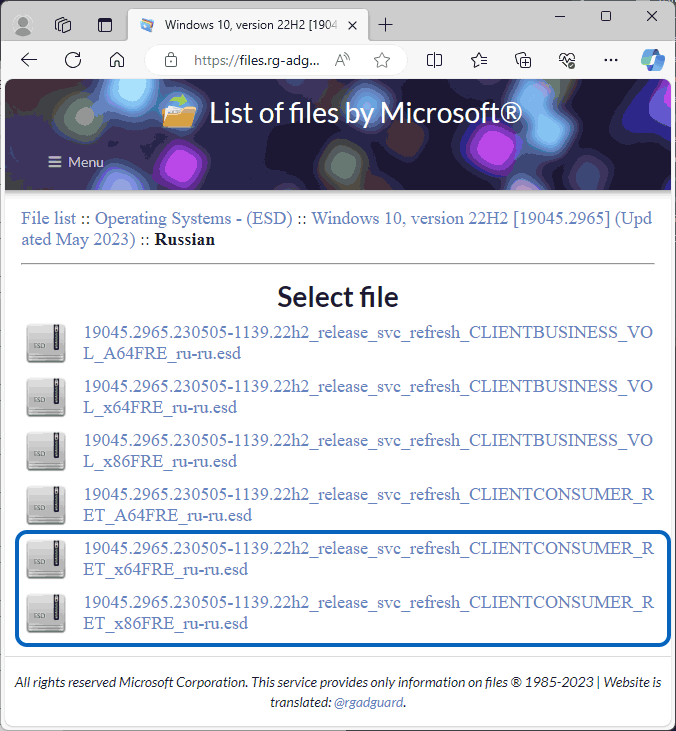Expand the Menu hamburger

(x=75, y=162)
